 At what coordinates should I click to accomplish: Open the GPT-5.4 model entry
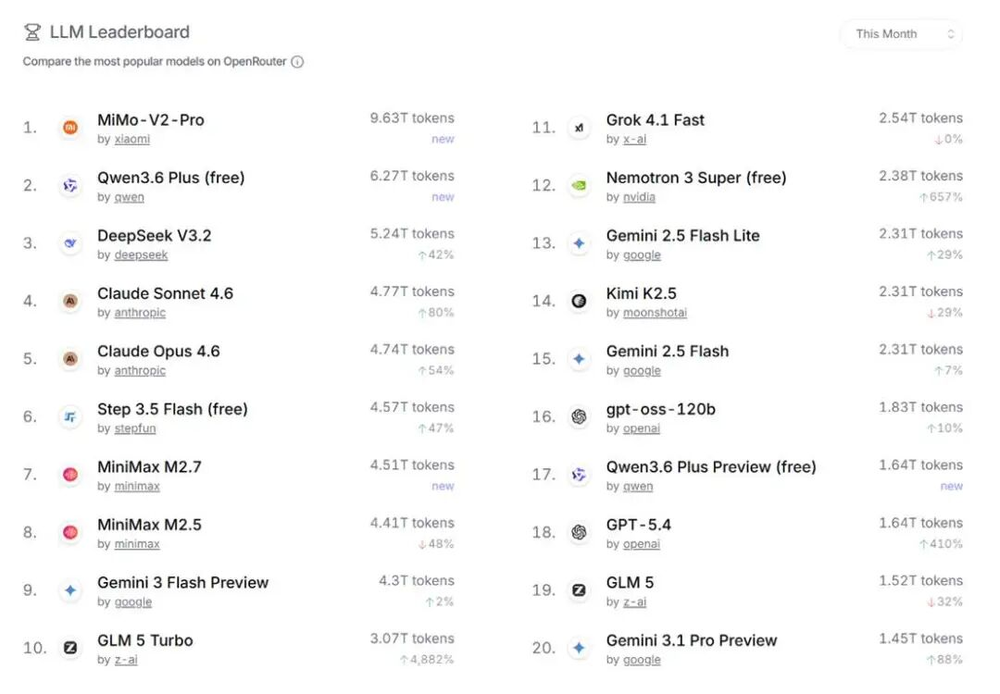(638, 525)
